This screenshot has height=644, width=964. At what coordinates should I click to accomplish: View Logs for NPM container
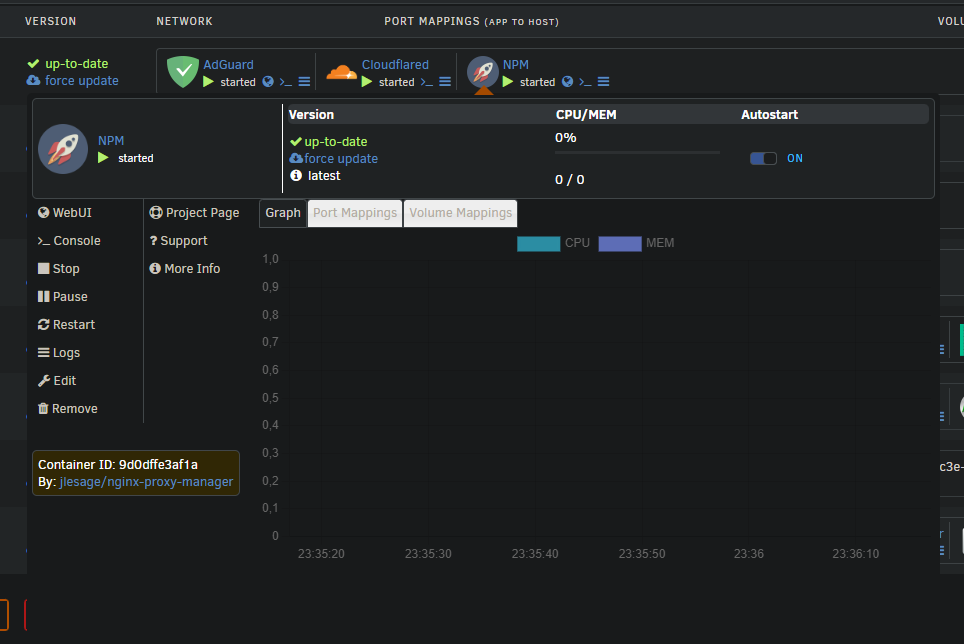(x=59, y=353)
